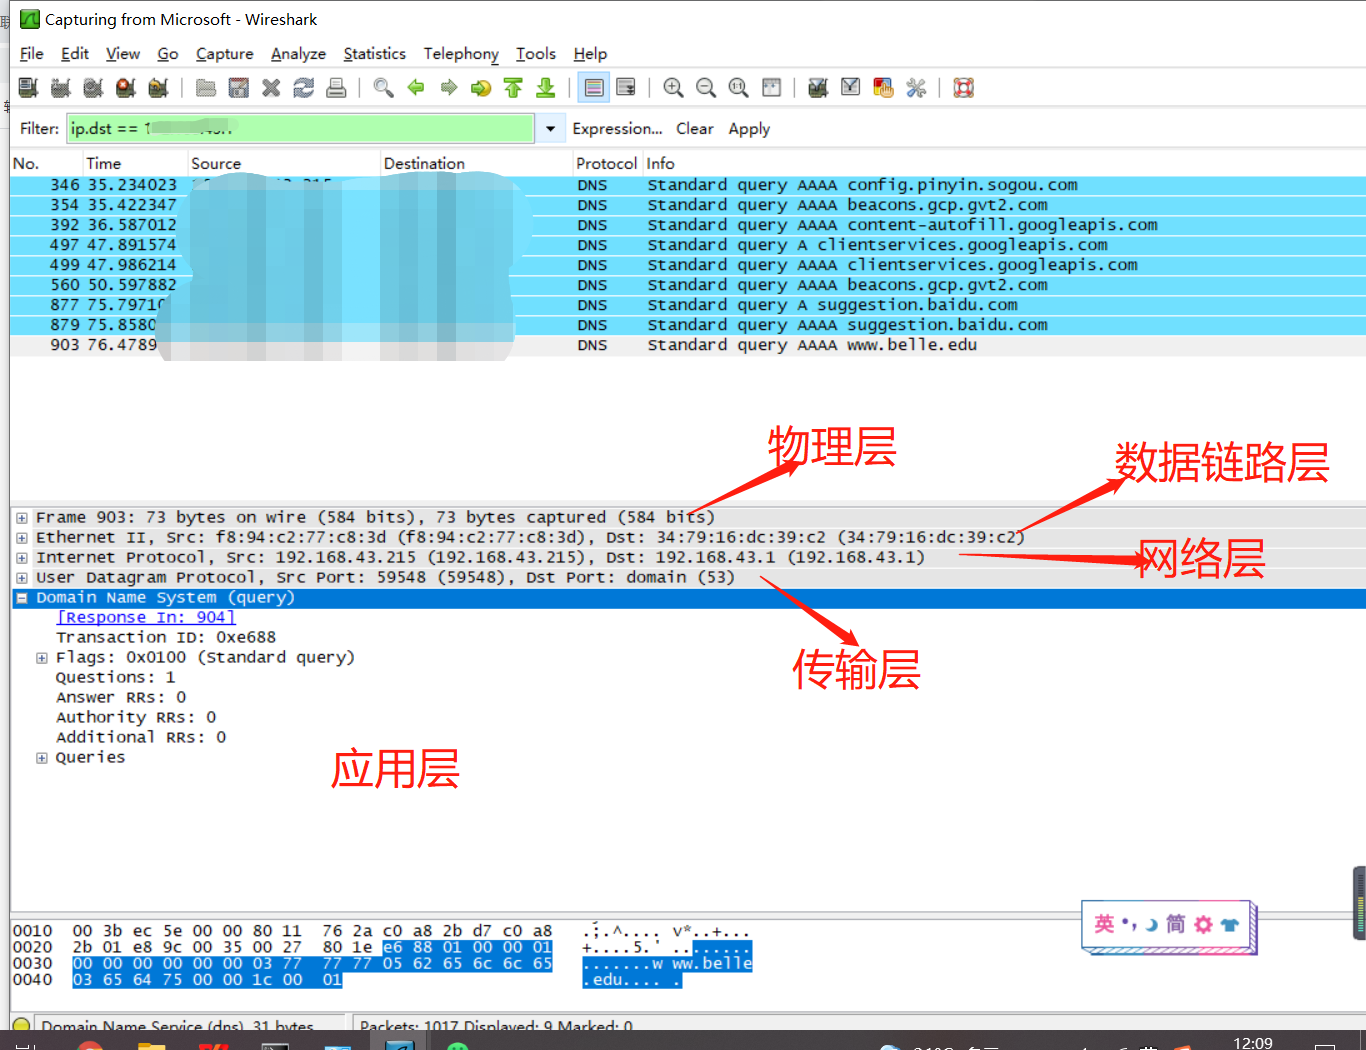Toggle 英 language mode in IME bar
The width and height of the screenshot is (1366, 1050).
pos(1104,924)
